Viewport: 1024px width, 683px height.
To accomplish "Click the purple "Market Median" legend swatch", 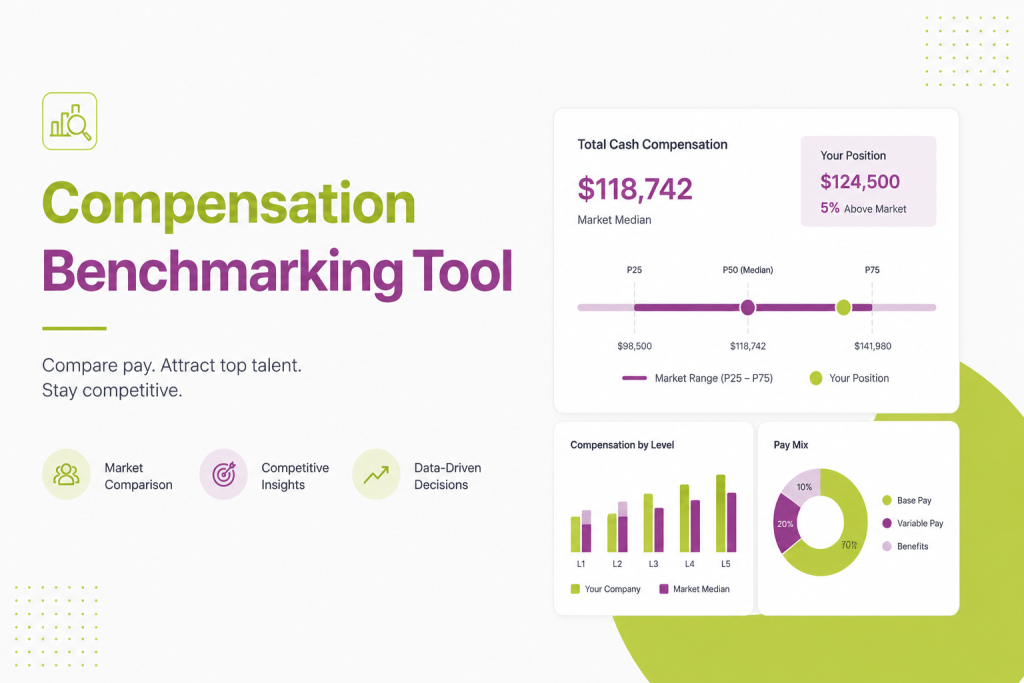I will pos(664,589).
